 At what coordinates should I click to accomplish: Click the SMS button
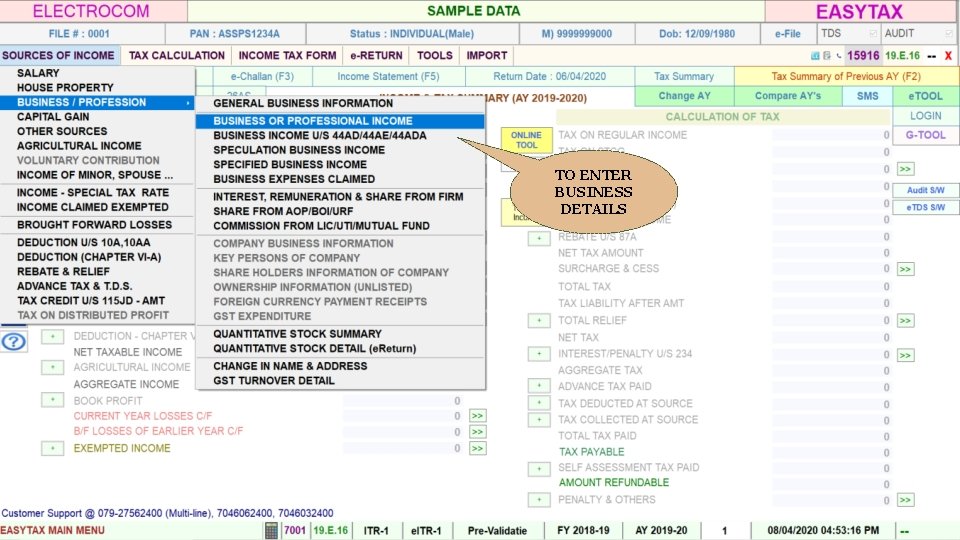(867, 96)
